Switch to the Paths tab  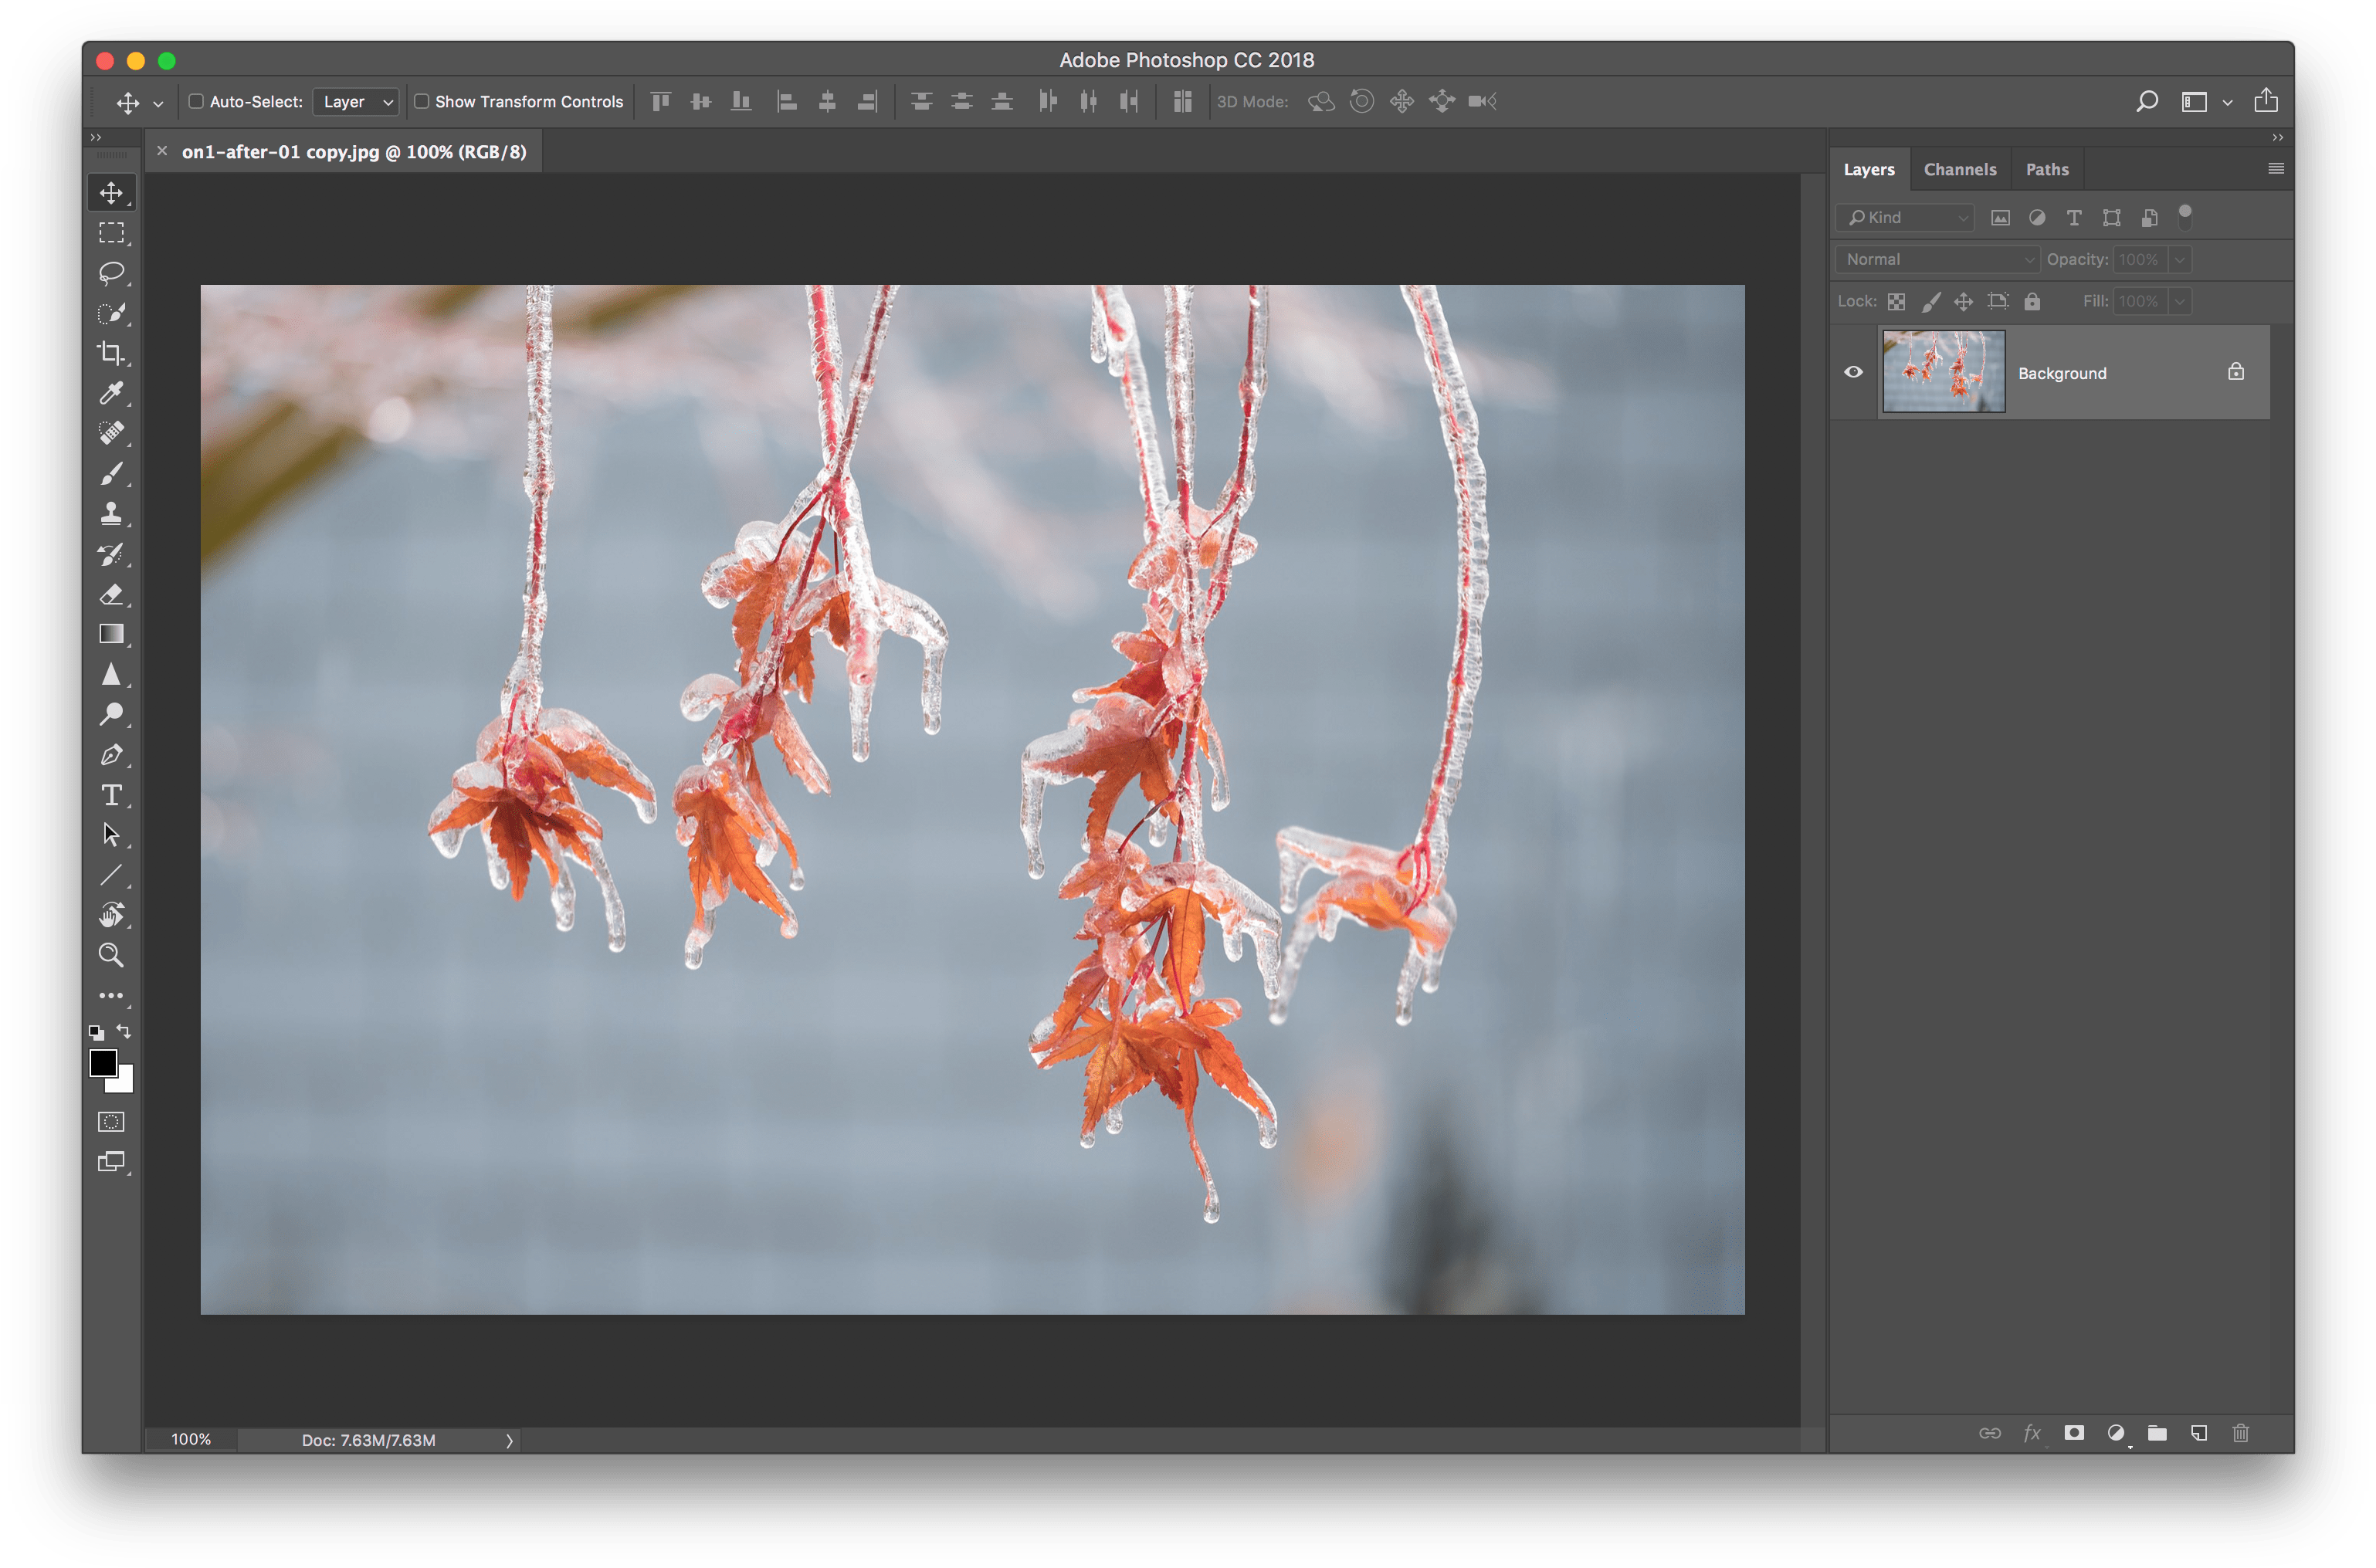2046,169
